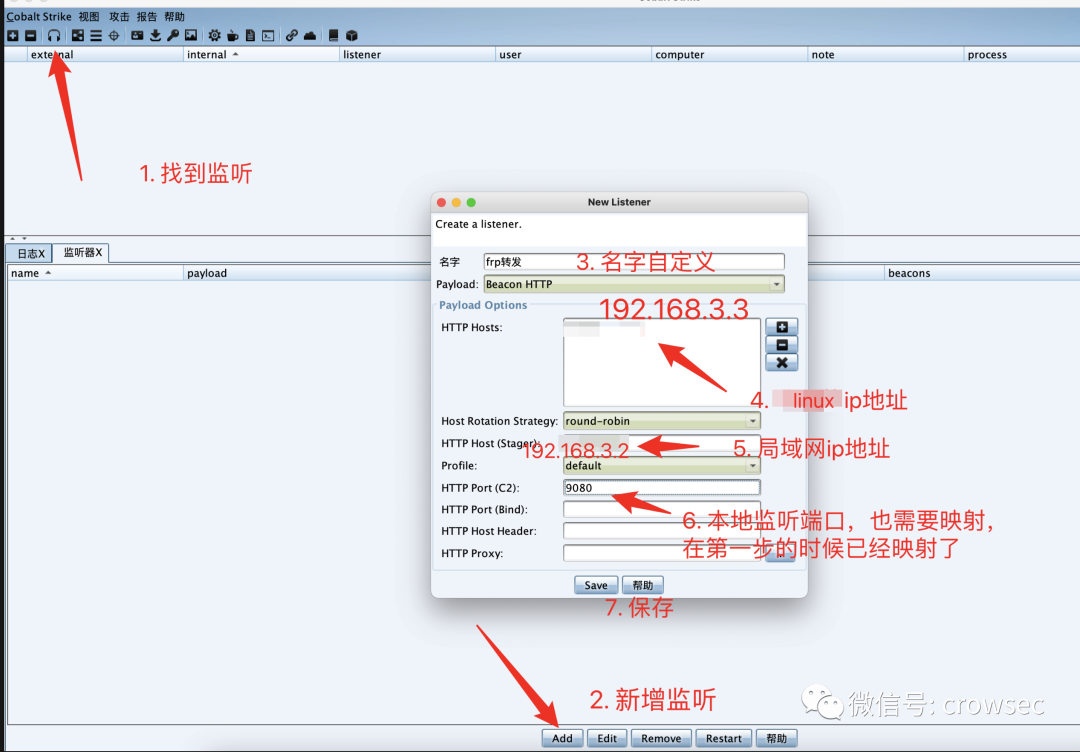
Task: Open keystrokes via the key icon
Action: tap(173, 35)
